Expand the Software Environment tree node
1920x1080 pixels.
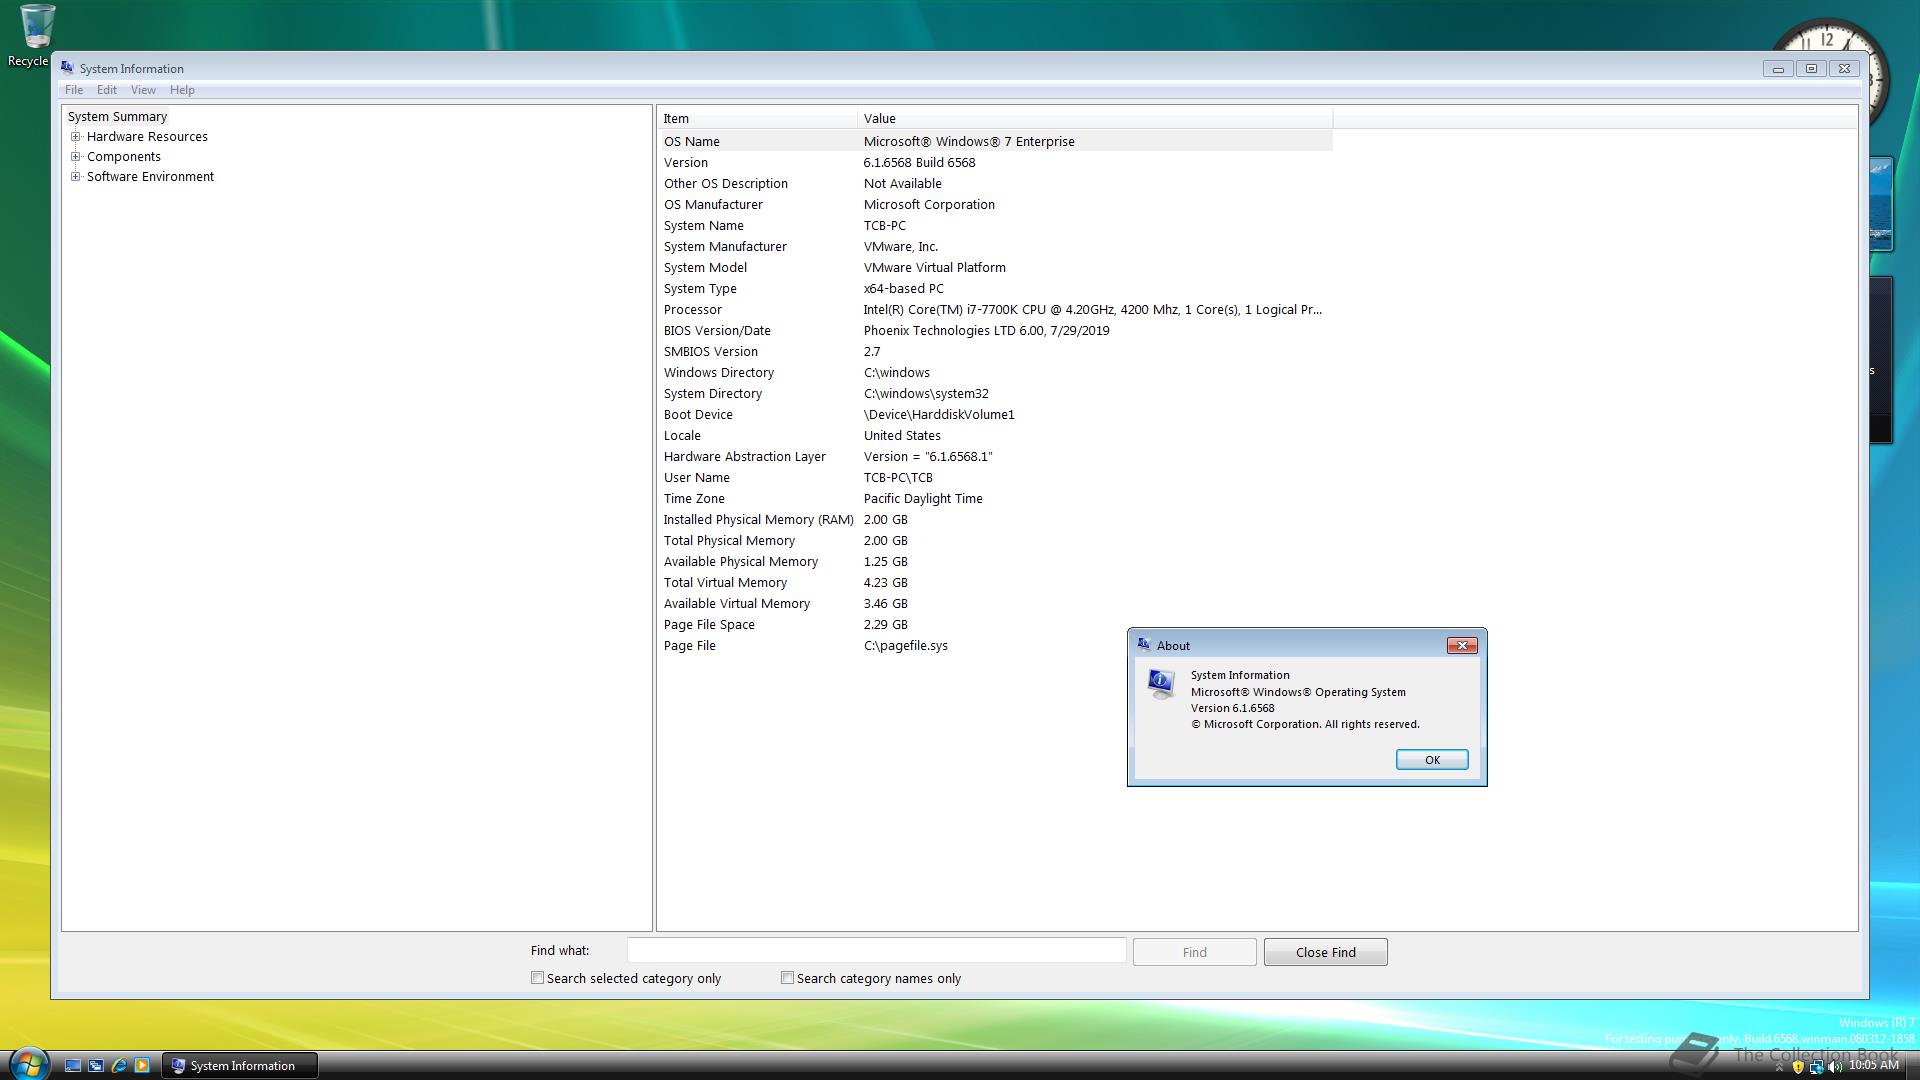click(x=75, y=177)
